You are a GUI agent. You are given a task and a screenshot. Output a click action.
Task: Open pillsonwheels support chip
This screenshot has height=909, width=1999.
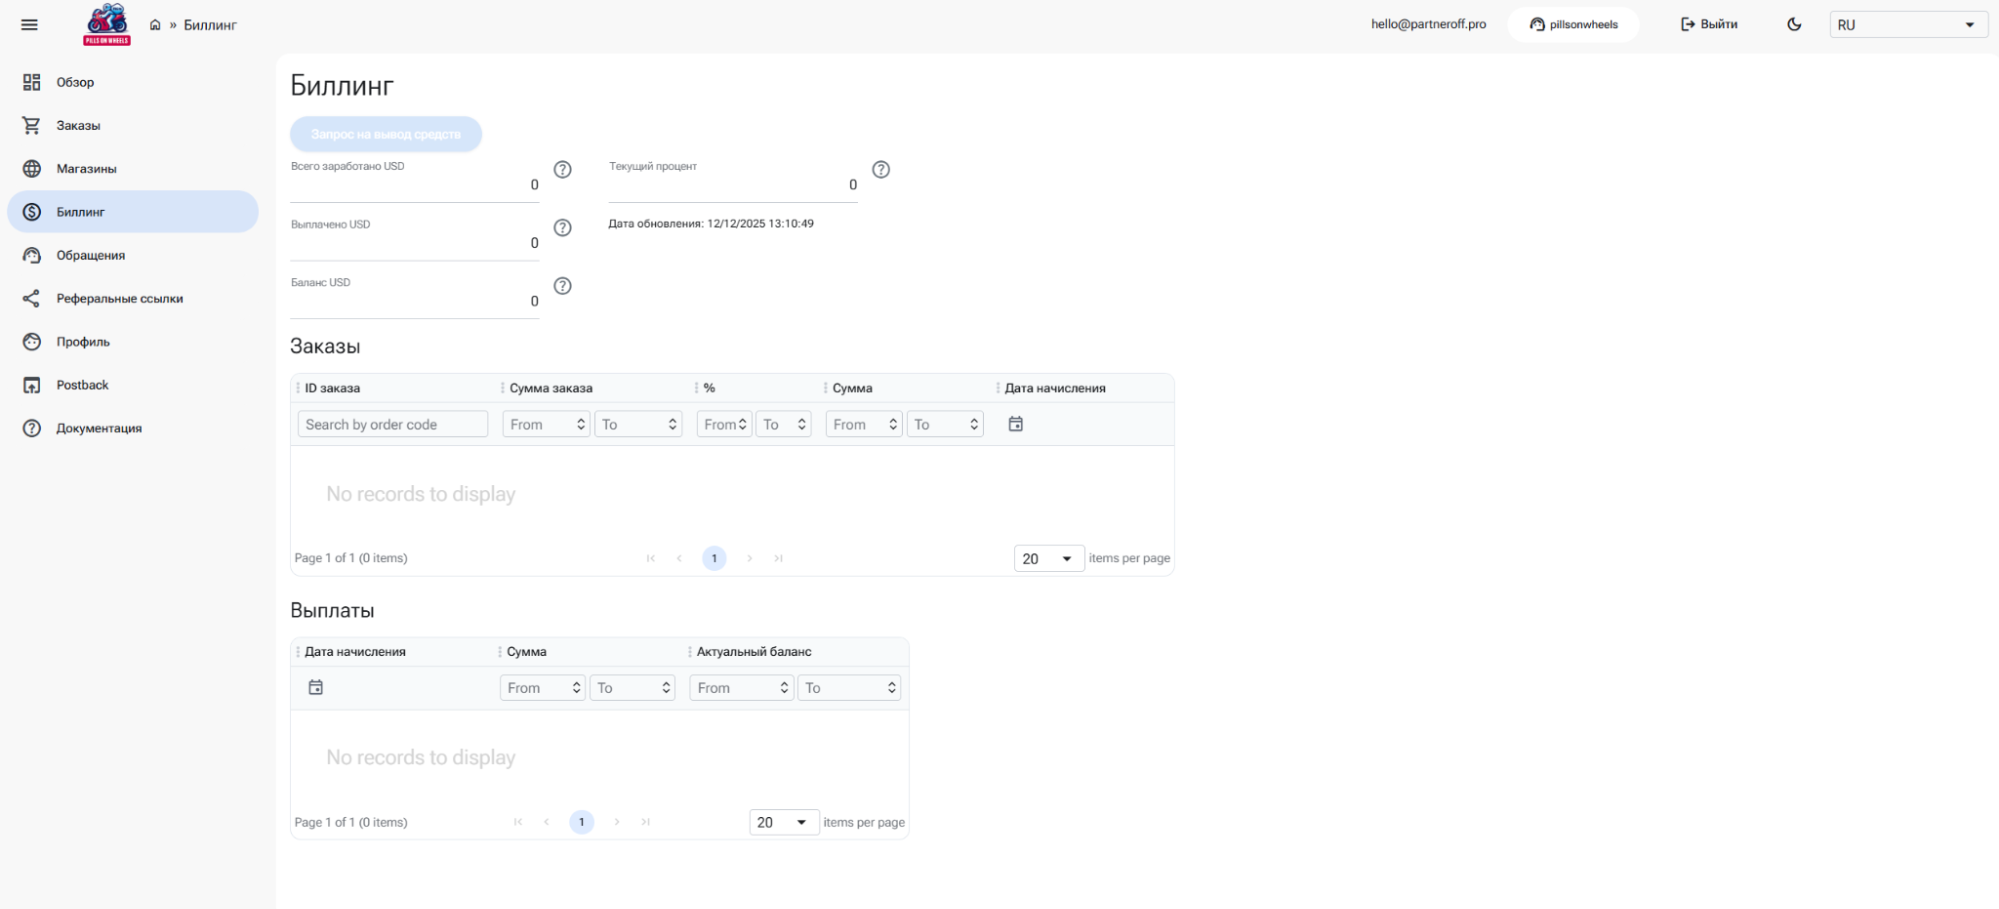1573,25
